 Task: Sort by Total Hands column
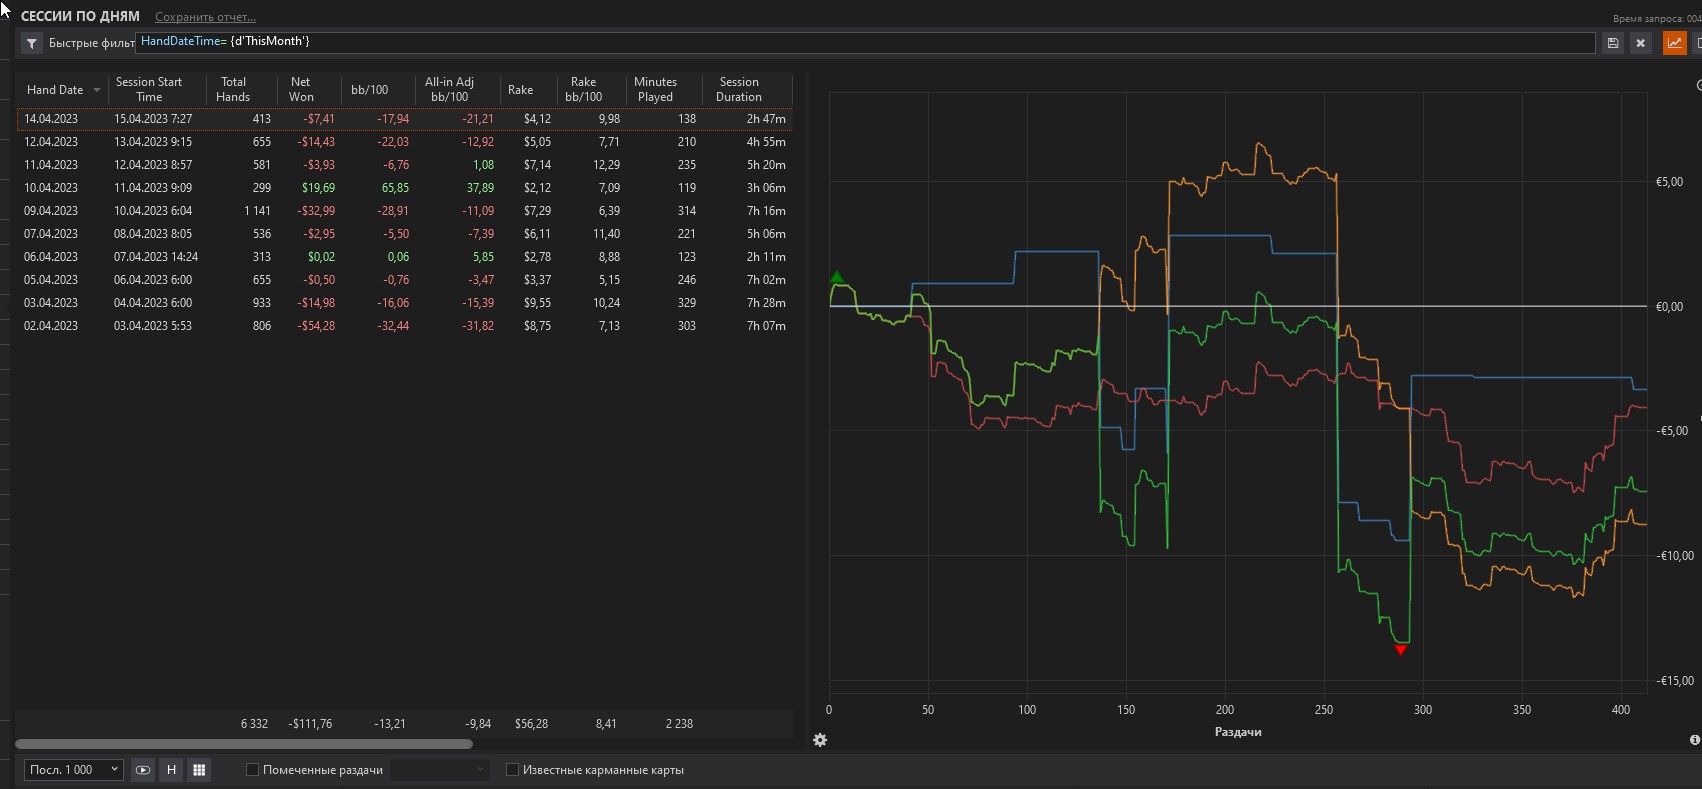click(x=233, y=89)
